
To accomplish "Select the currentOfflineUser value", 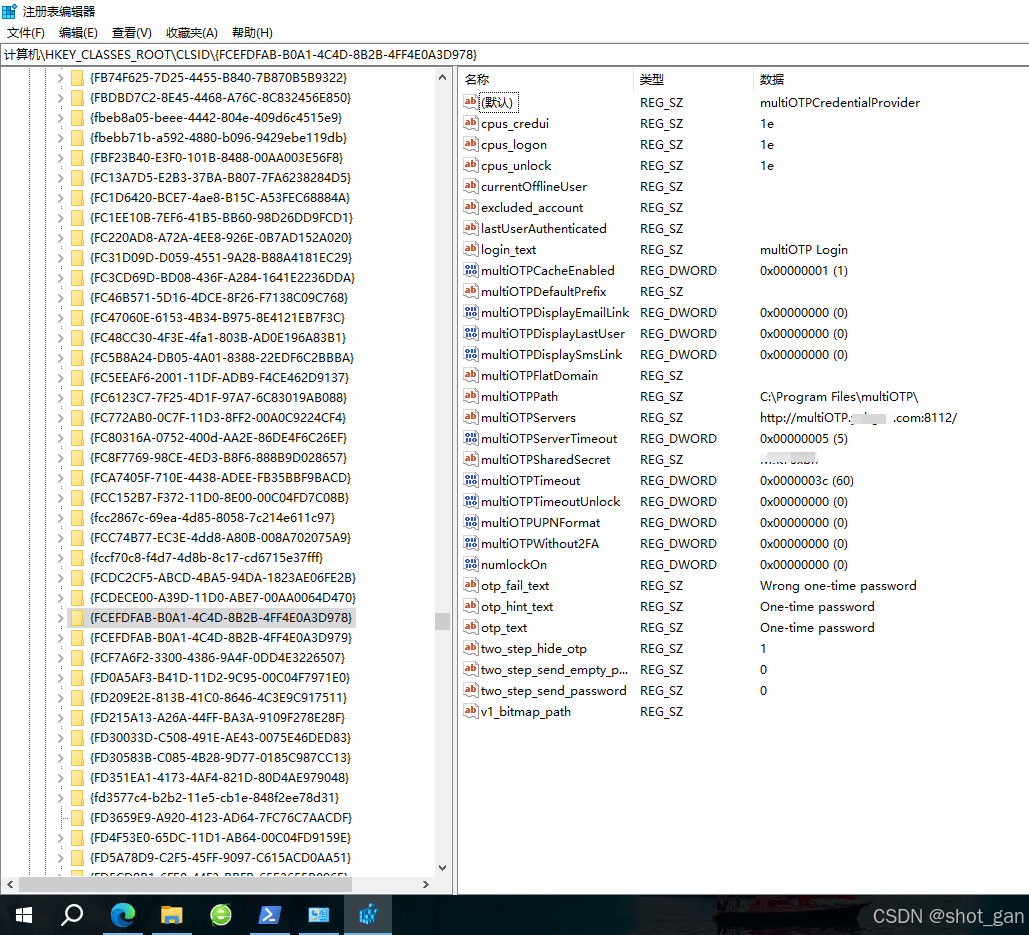I will click(534, 186).
